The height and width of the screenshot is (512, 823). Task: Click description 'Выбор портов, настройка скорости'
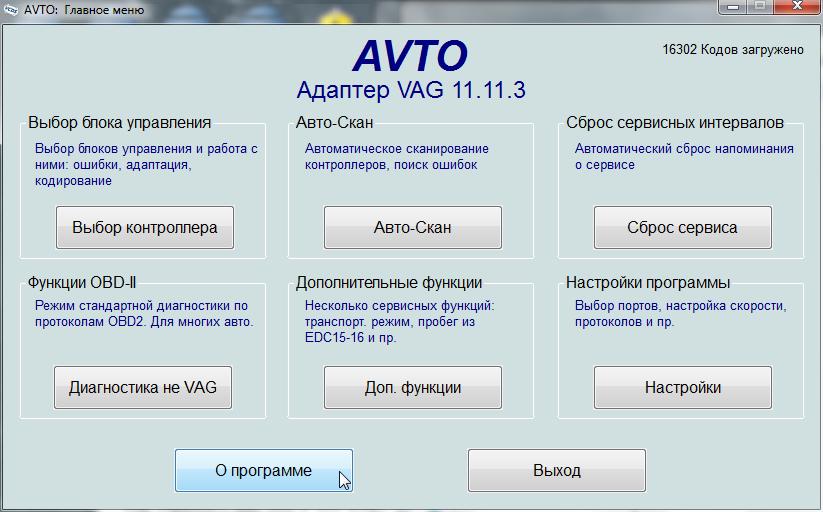click(680, 314)
